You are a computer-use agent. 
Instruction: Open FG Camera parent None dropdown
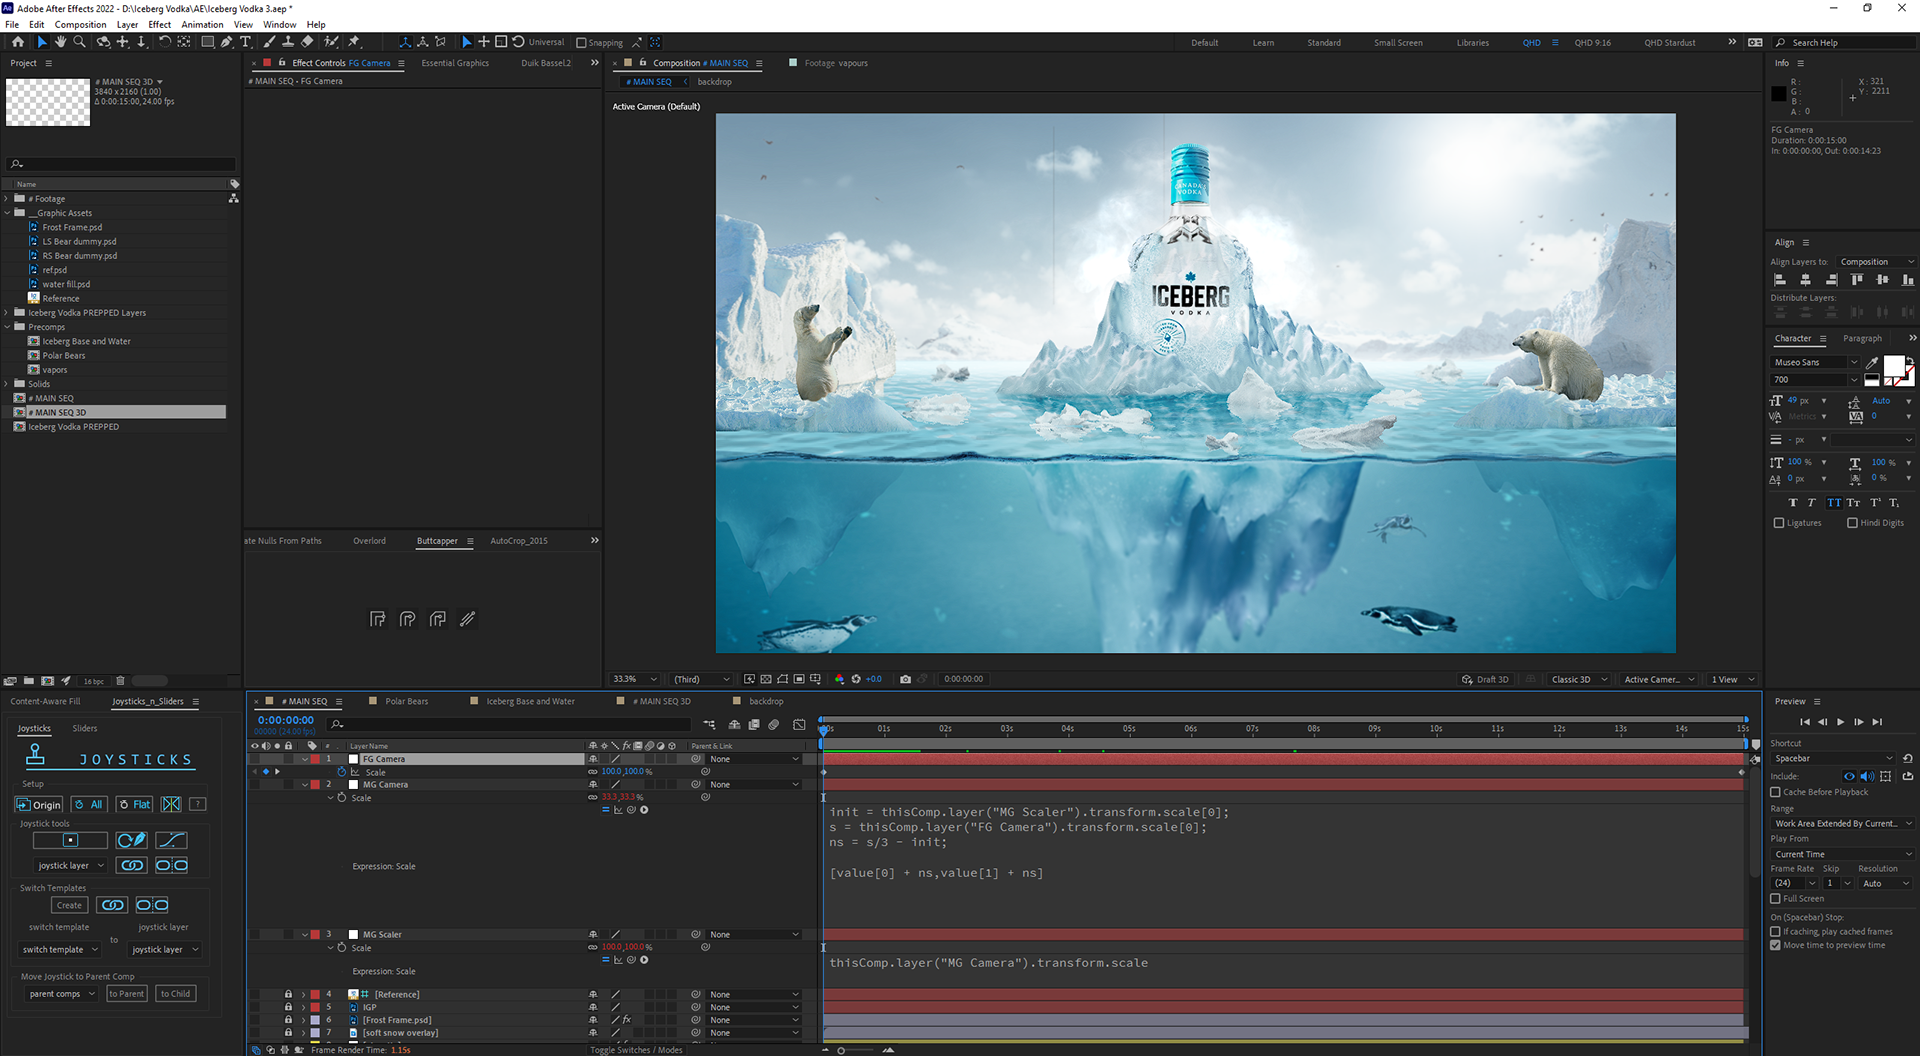point(754,759)
